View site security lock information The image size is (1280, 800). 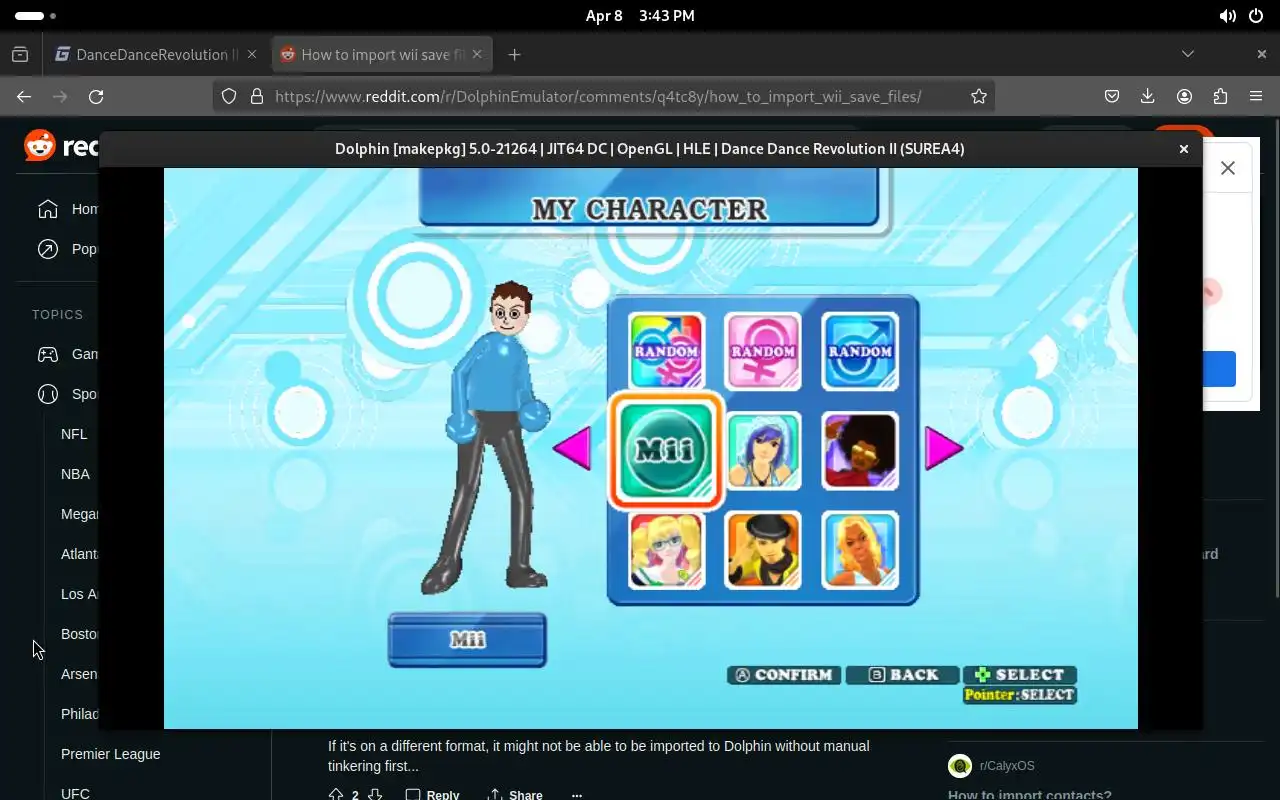coord(256,96)
